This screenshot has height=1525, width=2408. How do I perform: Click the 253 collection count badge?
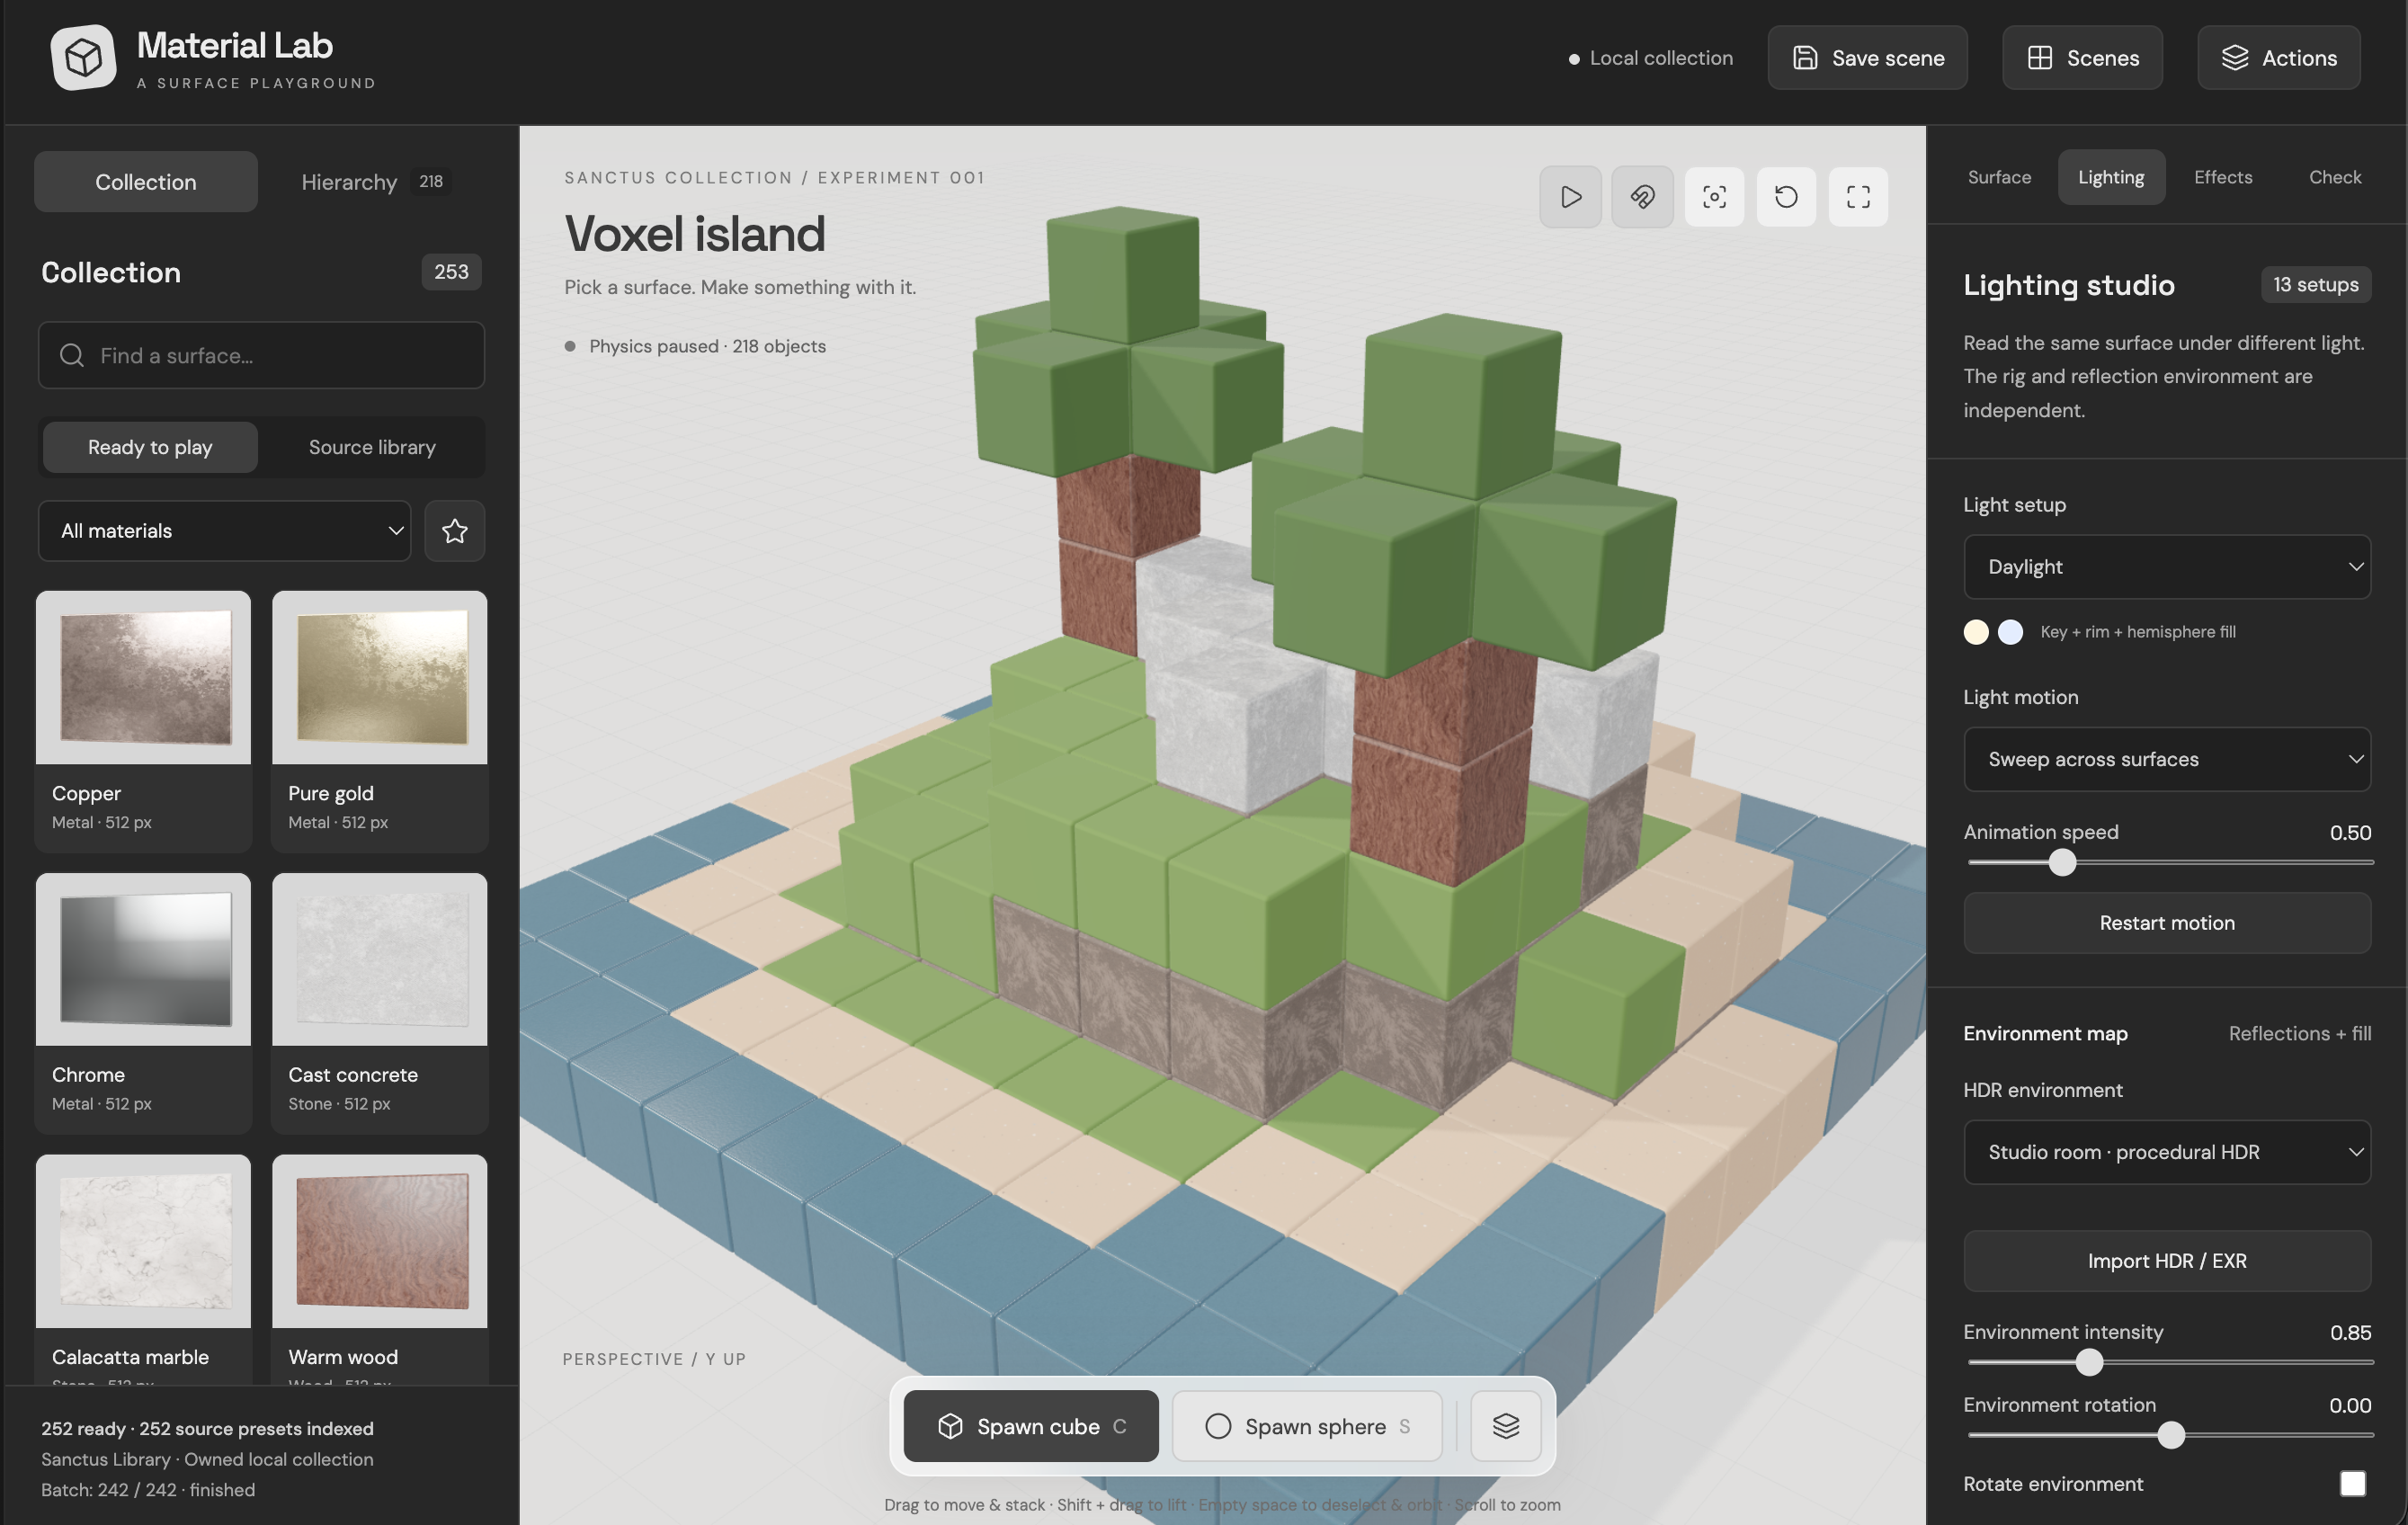pyautogui.click(x=451, y=271)
